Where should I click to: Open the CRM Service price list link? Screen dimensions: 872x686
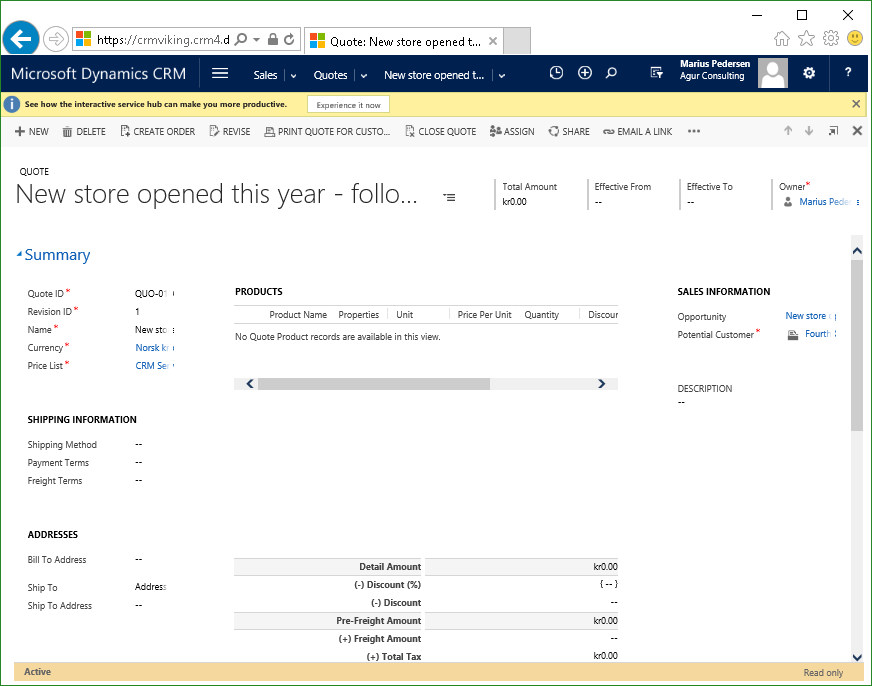point(152,365)
